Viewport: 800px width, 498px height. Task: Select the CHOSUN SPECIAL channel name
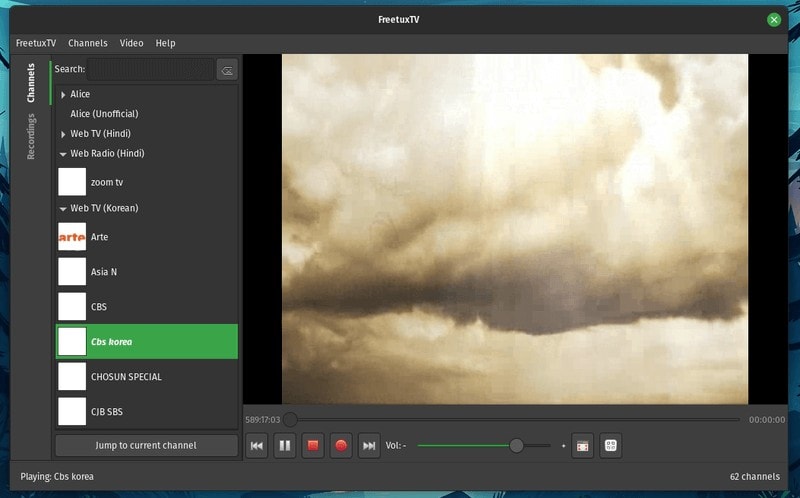coord(126,377)
